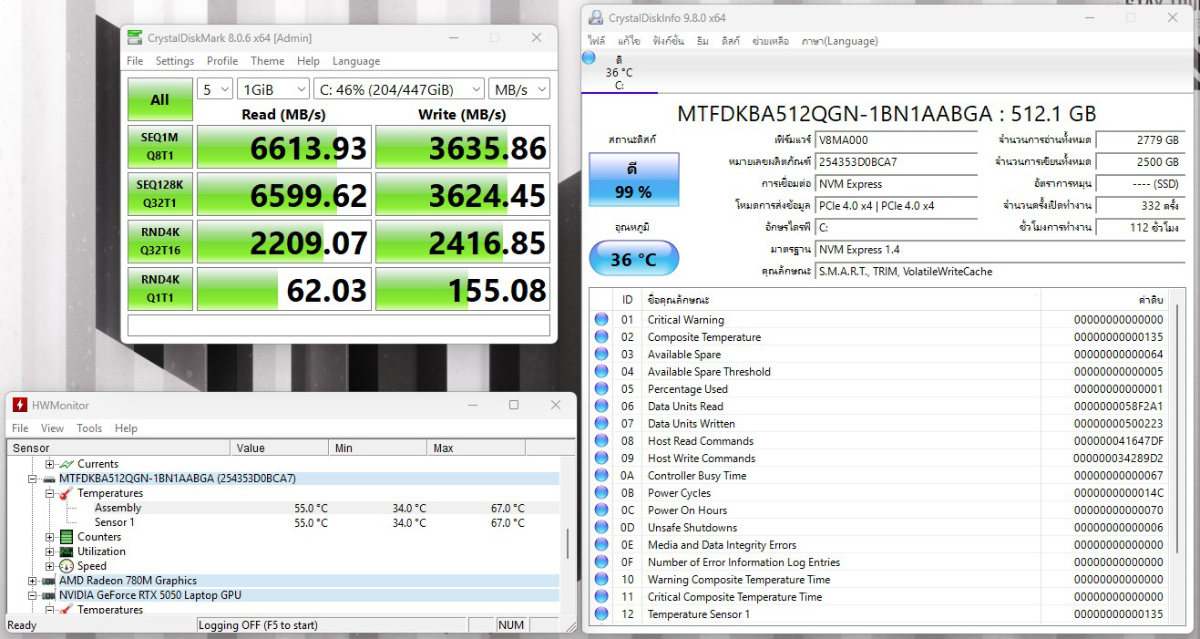Click the Sensor column header in HWMonitor
The width and height of the screenshot is (1200, 639).
click(x=120, y=448)
